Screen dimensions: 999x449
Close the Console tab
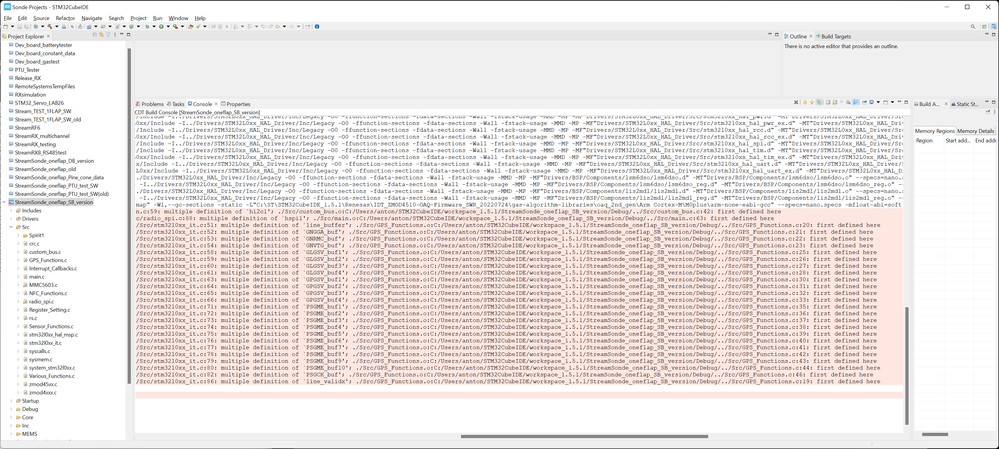coord(216,104)
